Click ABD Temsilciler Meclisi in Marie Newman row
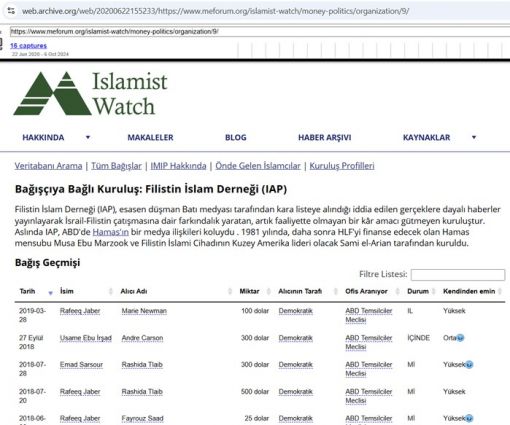The width and height of the screenshot is (510, 425). pos(369,315)
